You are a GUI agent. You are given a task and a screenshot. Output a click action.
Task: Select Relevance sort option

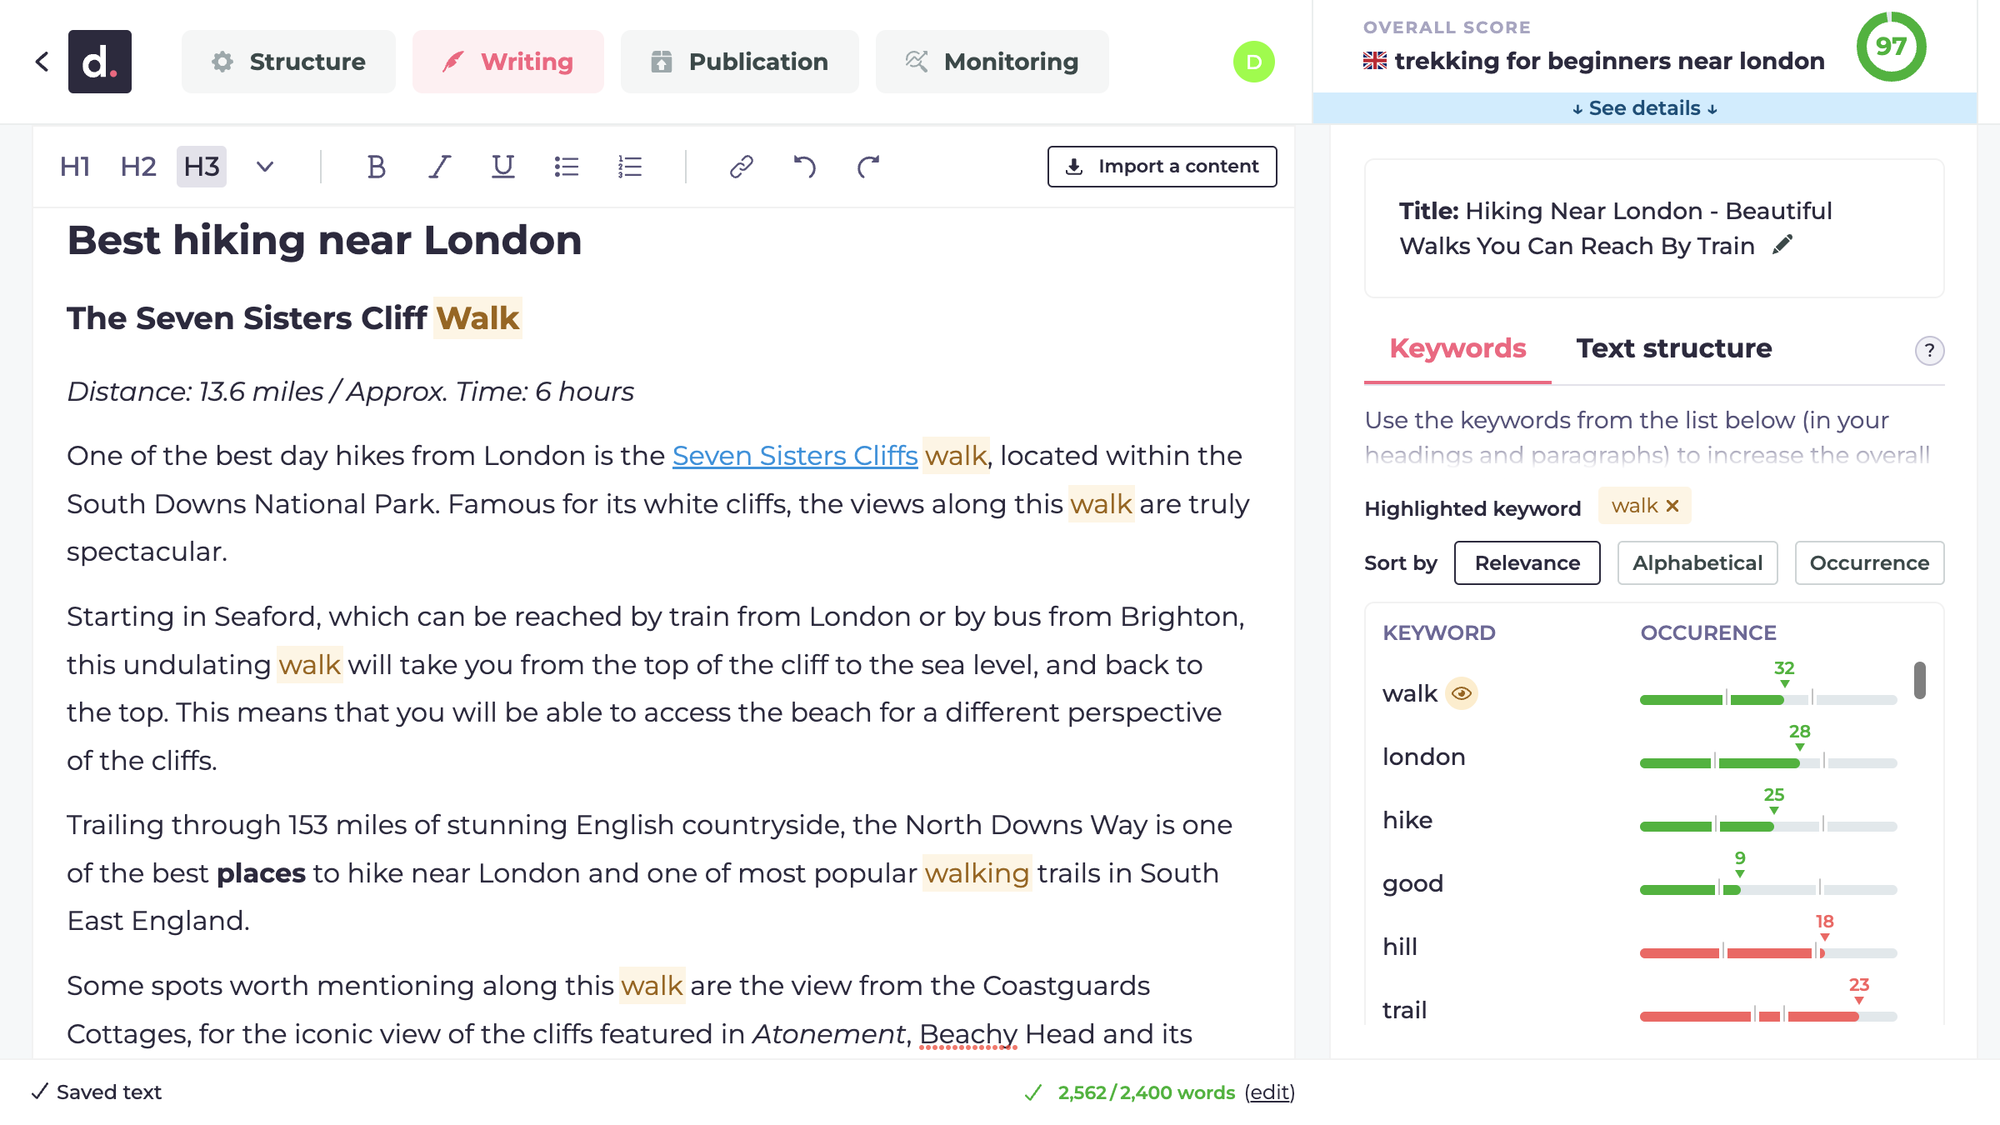pyautogui.click(x=1527, y=562)
